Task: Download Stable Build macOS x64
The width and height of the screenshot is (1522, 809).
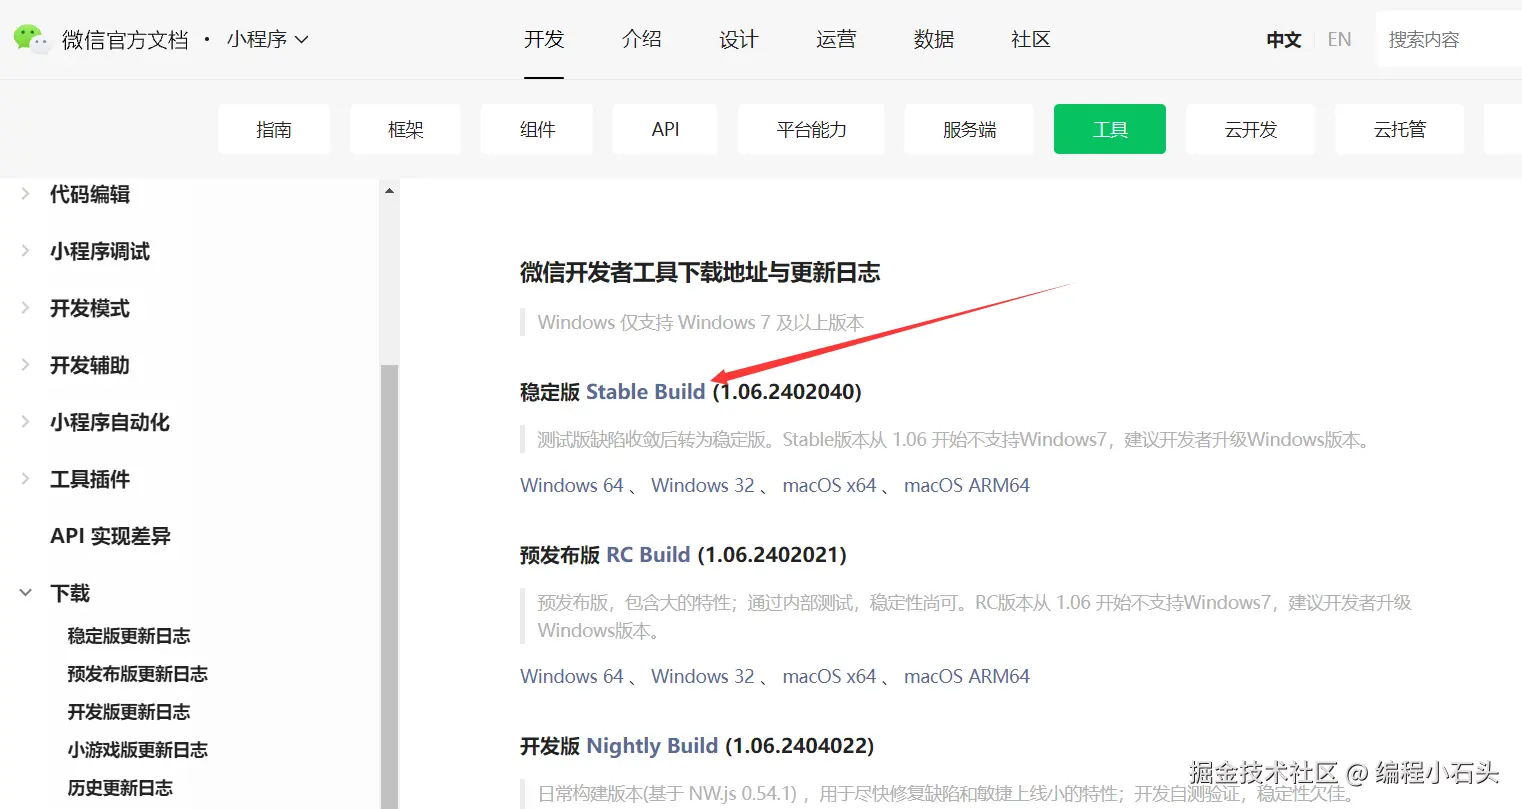Action: [829, 485]
